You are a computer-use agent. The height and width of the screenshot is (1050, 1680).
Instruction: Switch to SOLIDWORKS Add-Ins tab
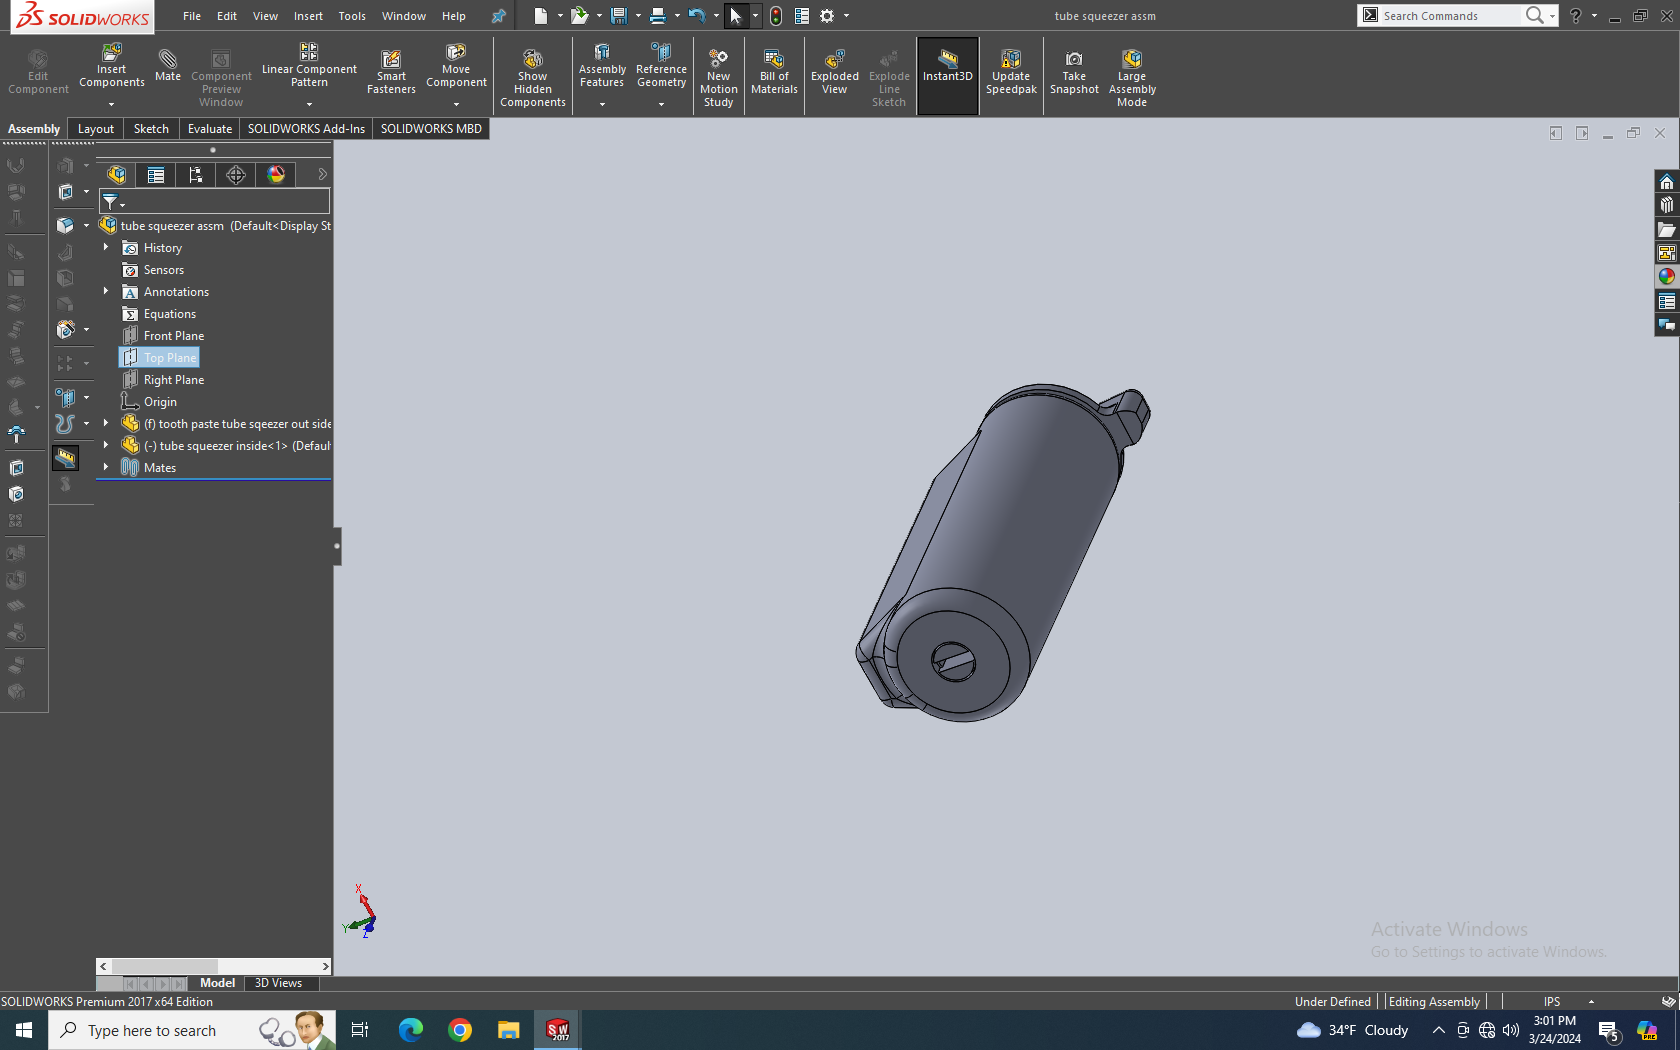point(306,129)
